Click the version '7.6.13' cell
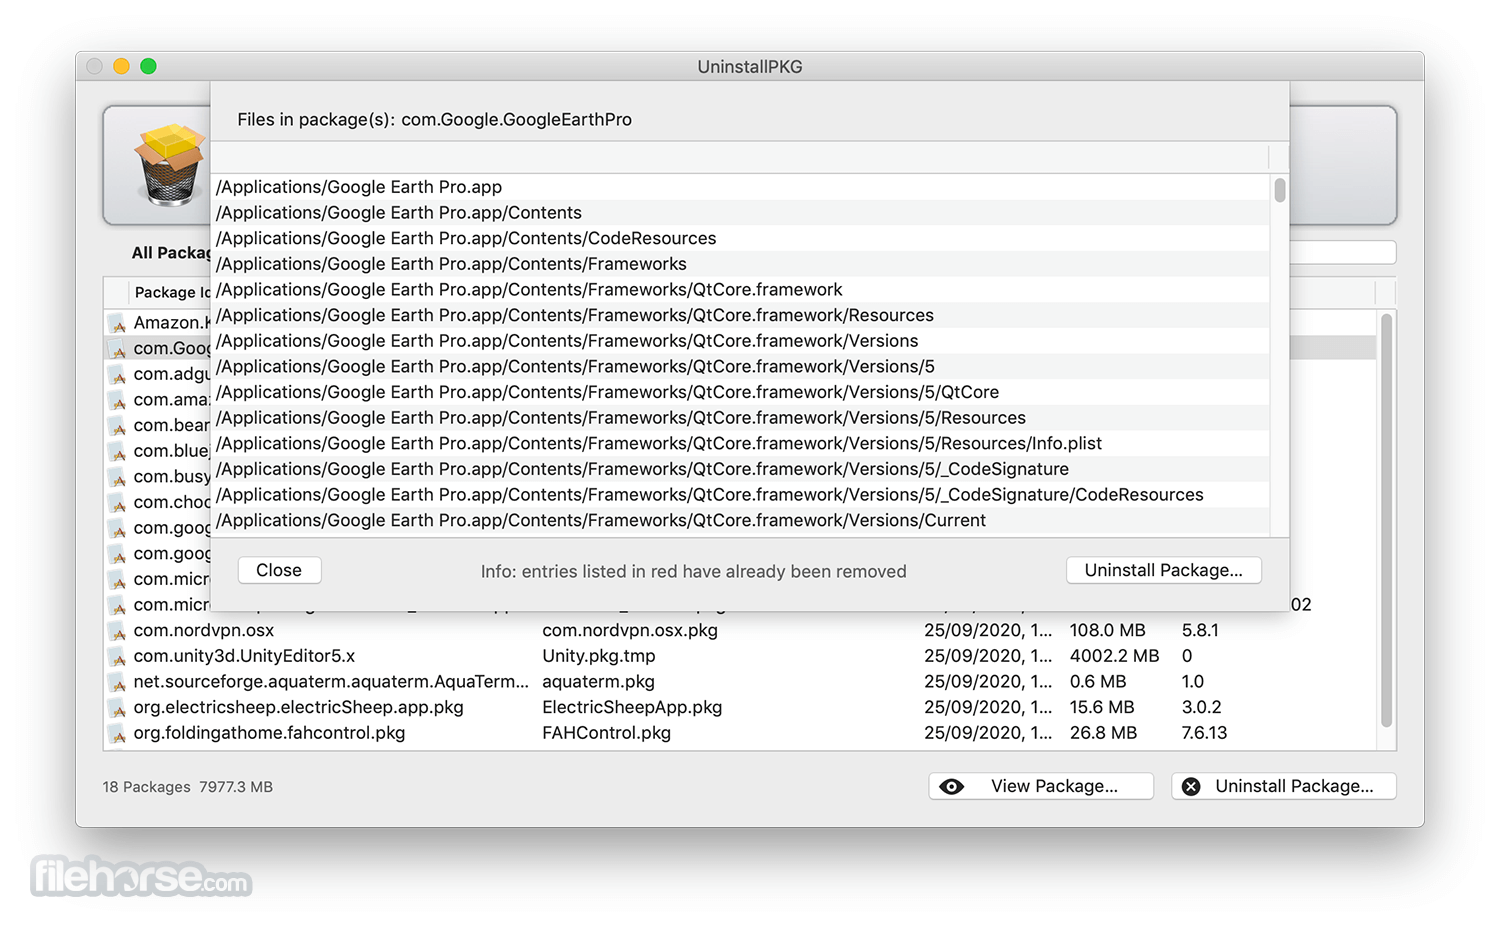Image resolution: width=1500 pixels, height=927 pixels. click(1205, 734)
